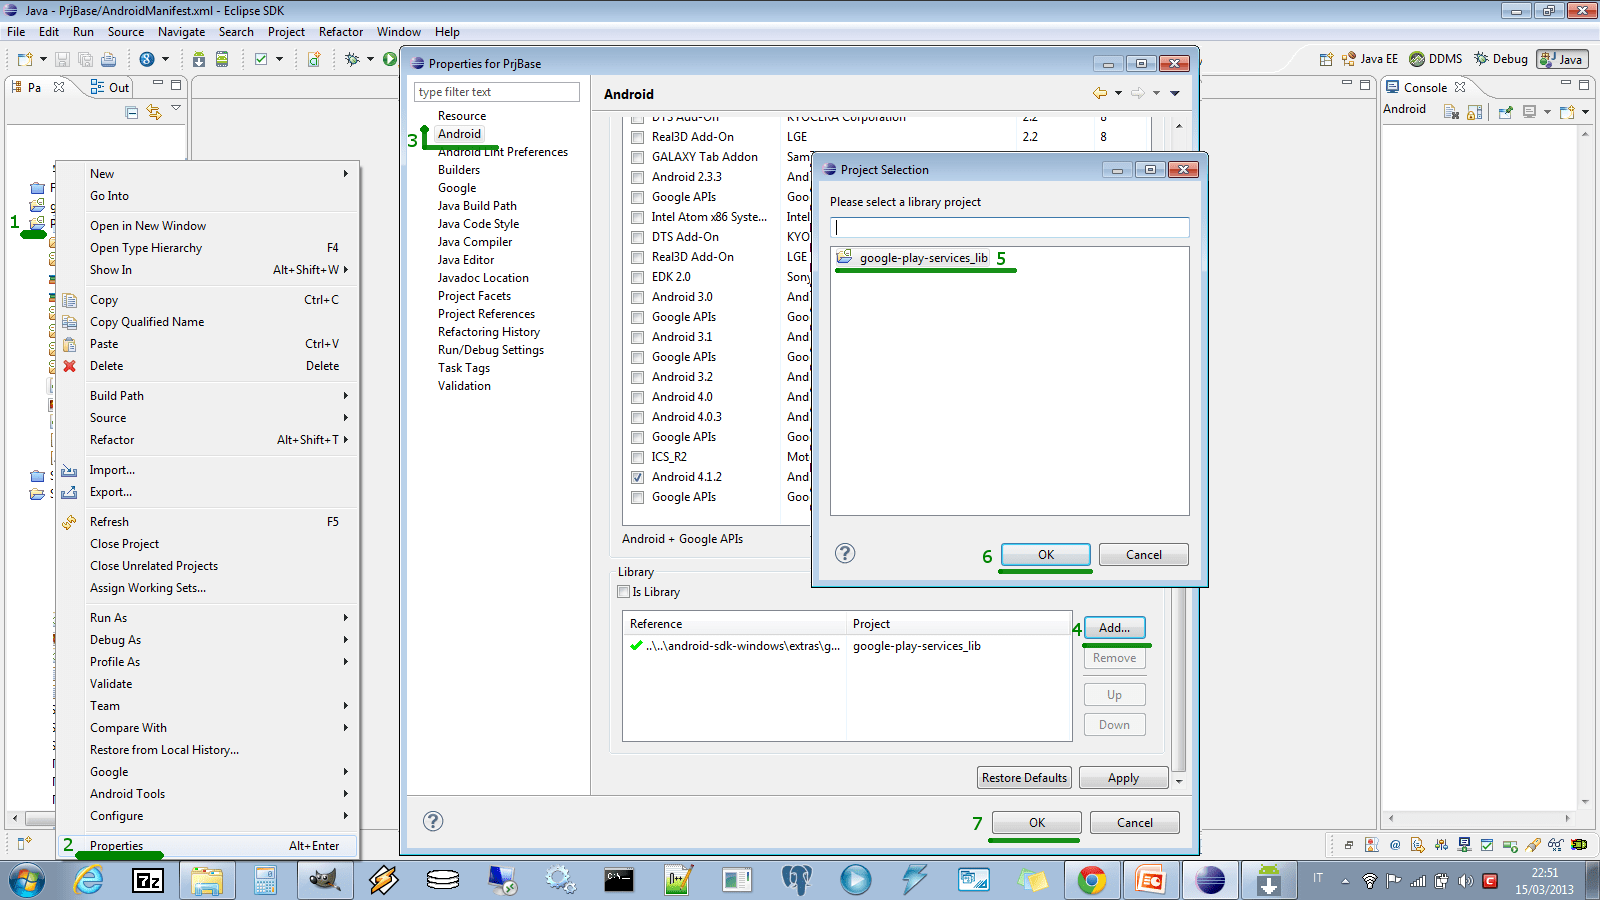This screenshot has height=900, width=1600.
Task: Click the New wizard icon in Eclipse toolbar
Action: pos(25,60)
